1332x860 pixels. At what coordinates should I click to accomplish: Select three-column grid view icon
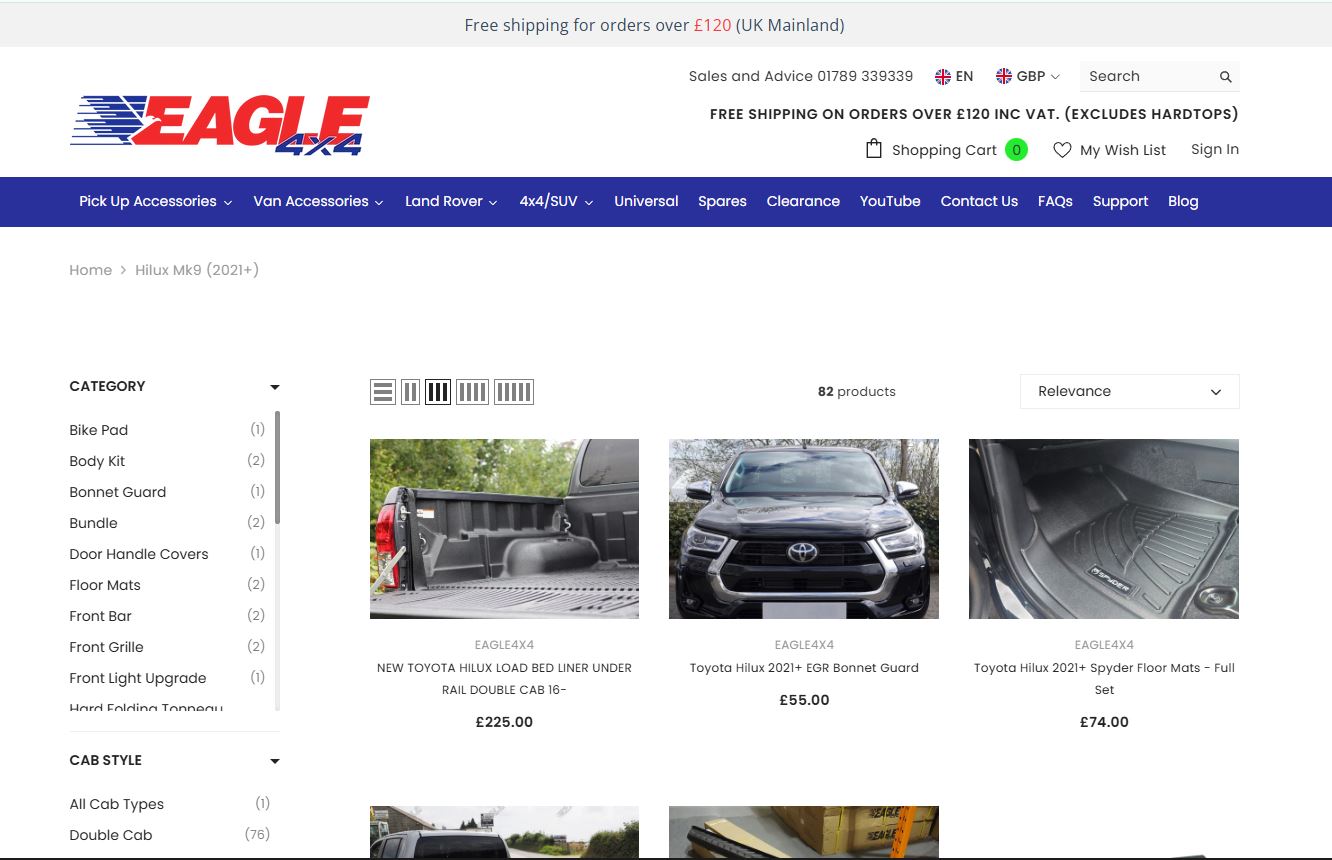(x=438, y=392)
